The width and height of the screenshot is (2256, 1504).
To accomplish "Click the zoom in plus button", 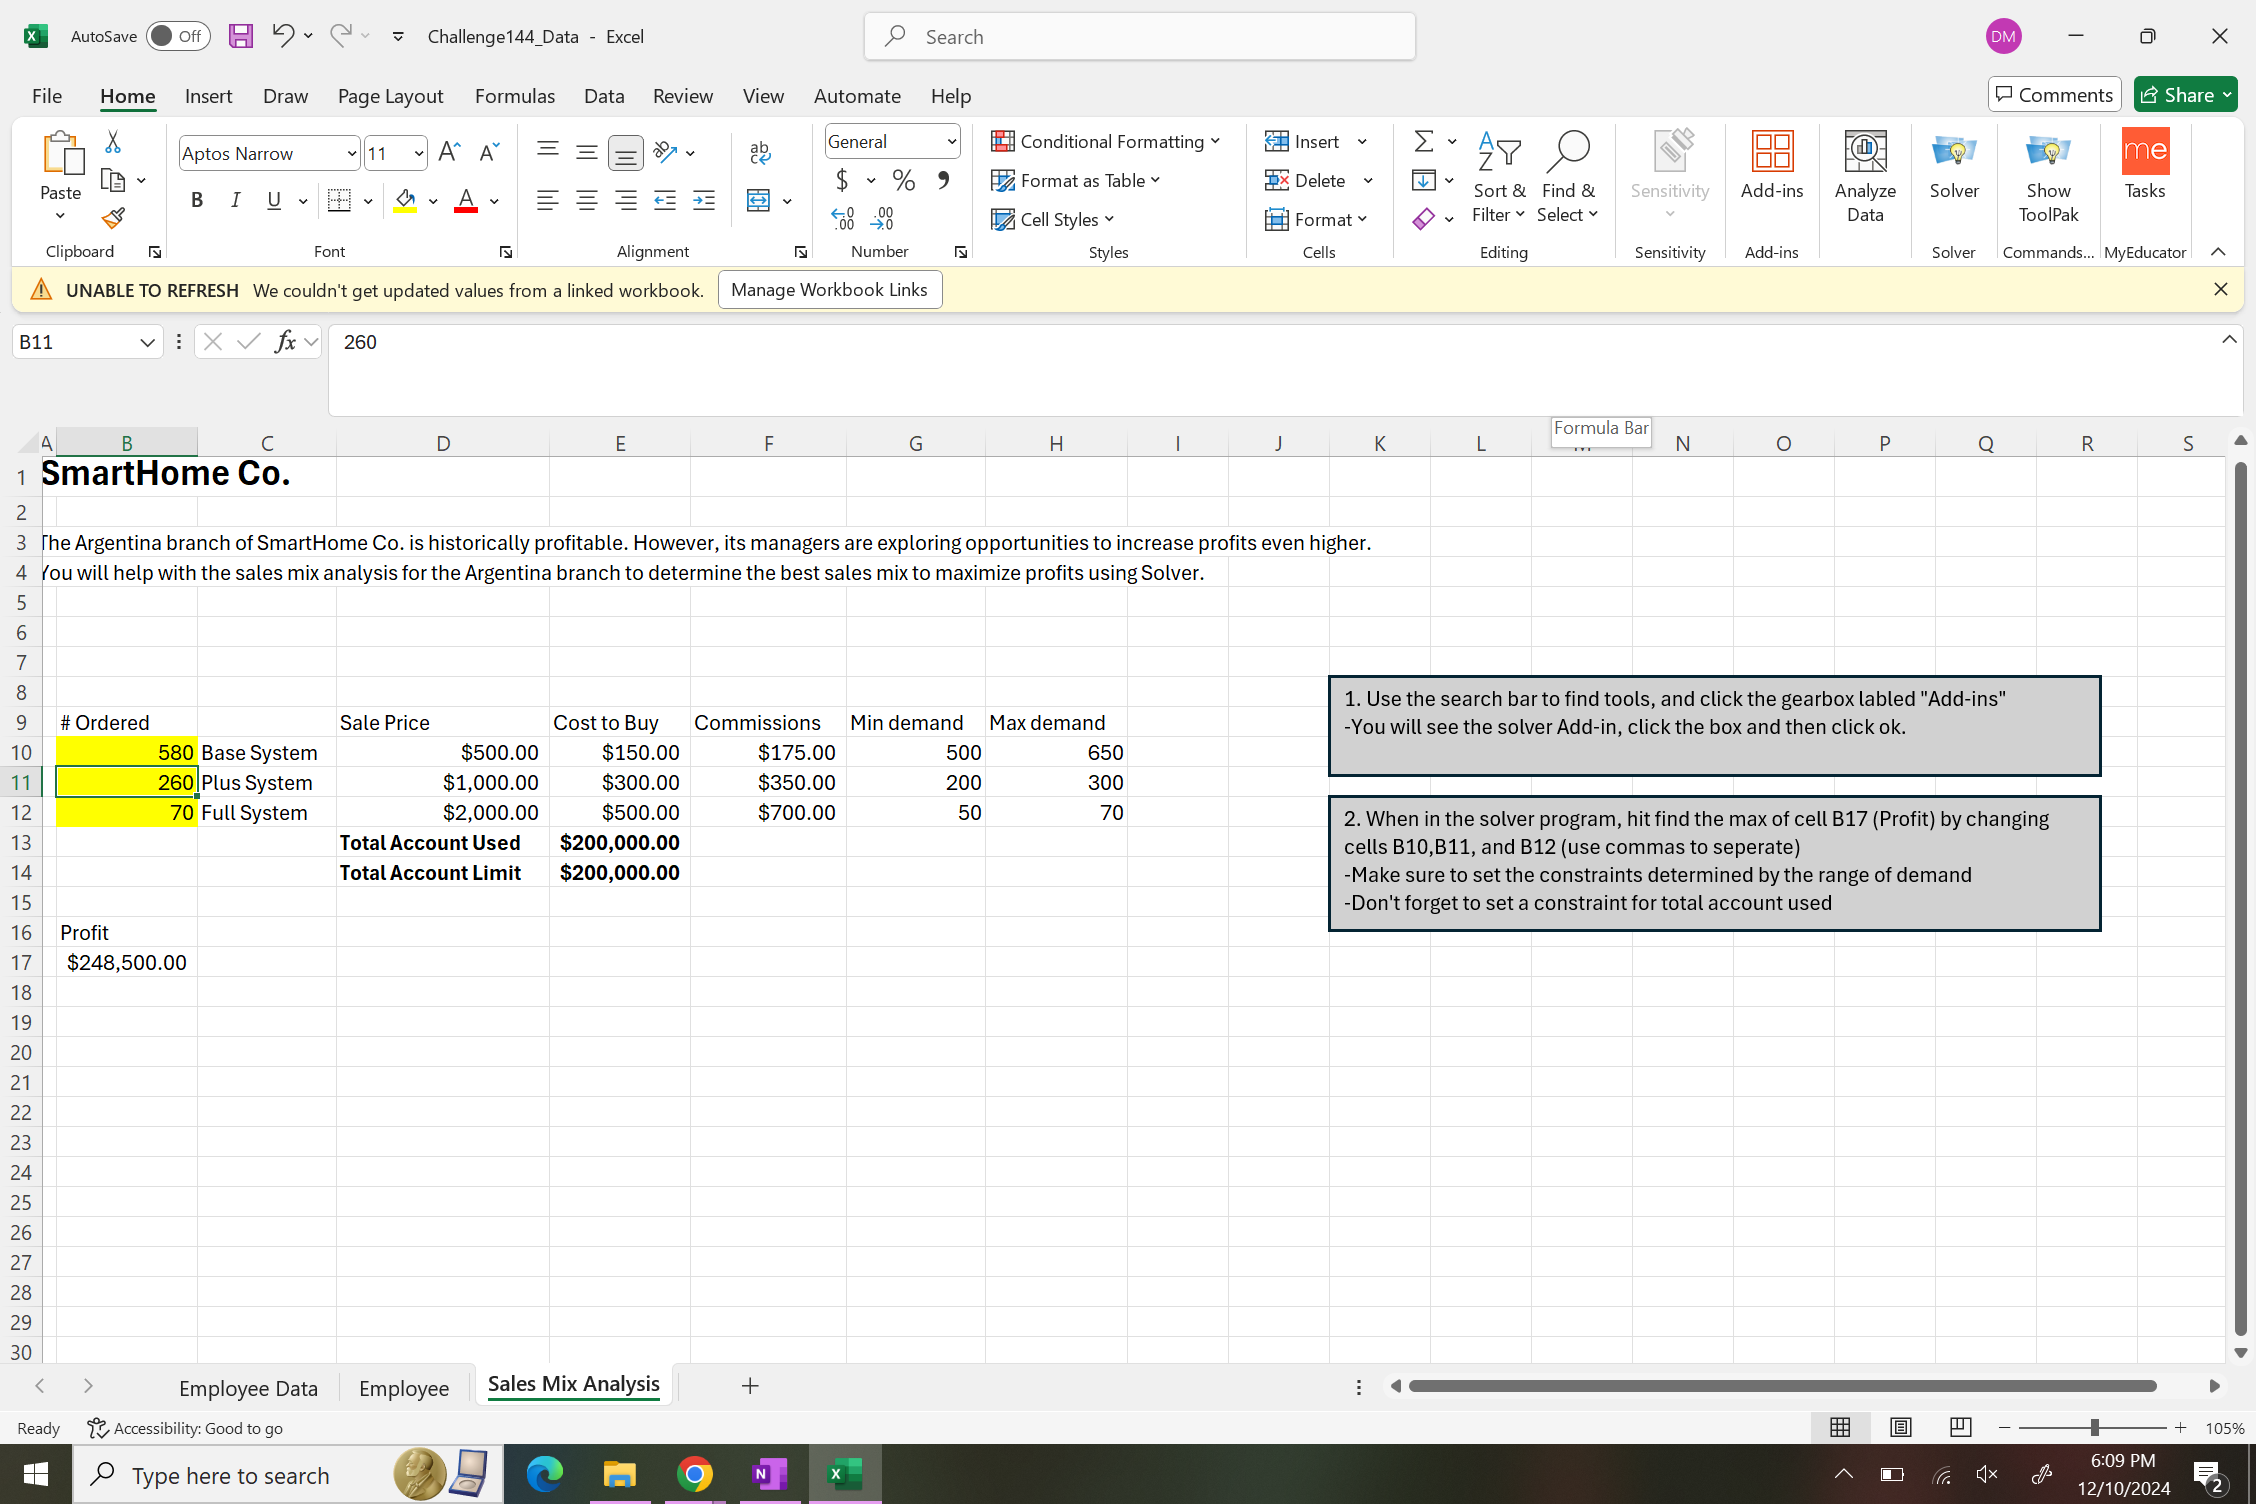I will tap(2181, 1428).
